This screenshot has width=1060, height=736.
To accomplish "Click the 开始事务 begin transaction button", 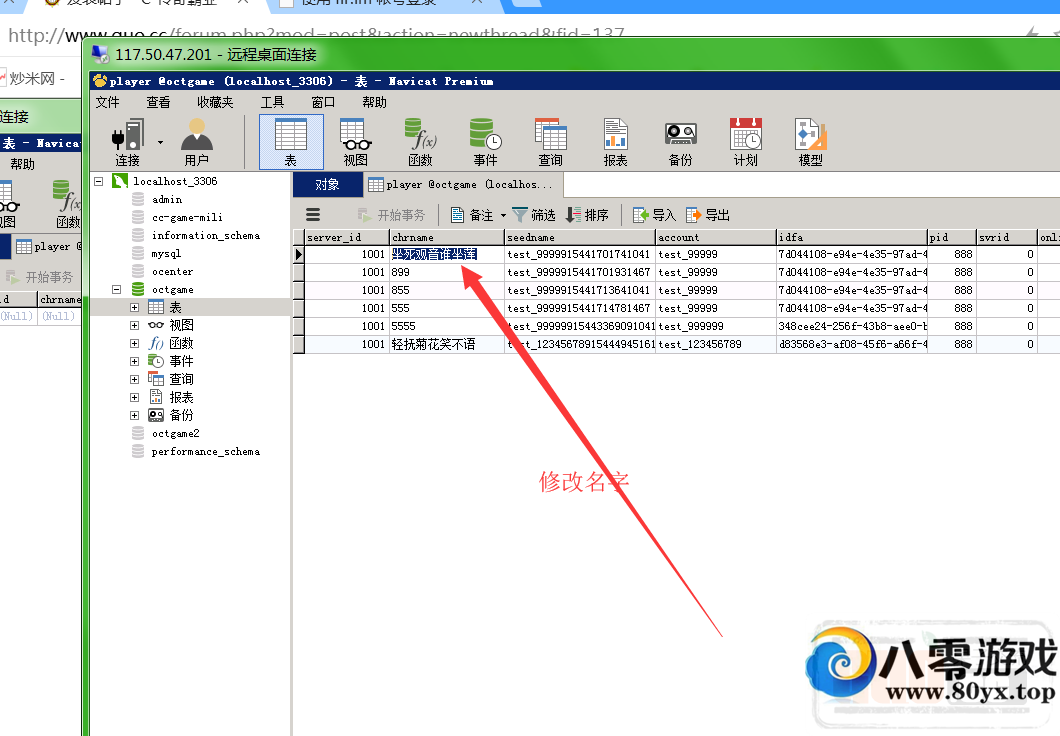I will tap(391, 215).
